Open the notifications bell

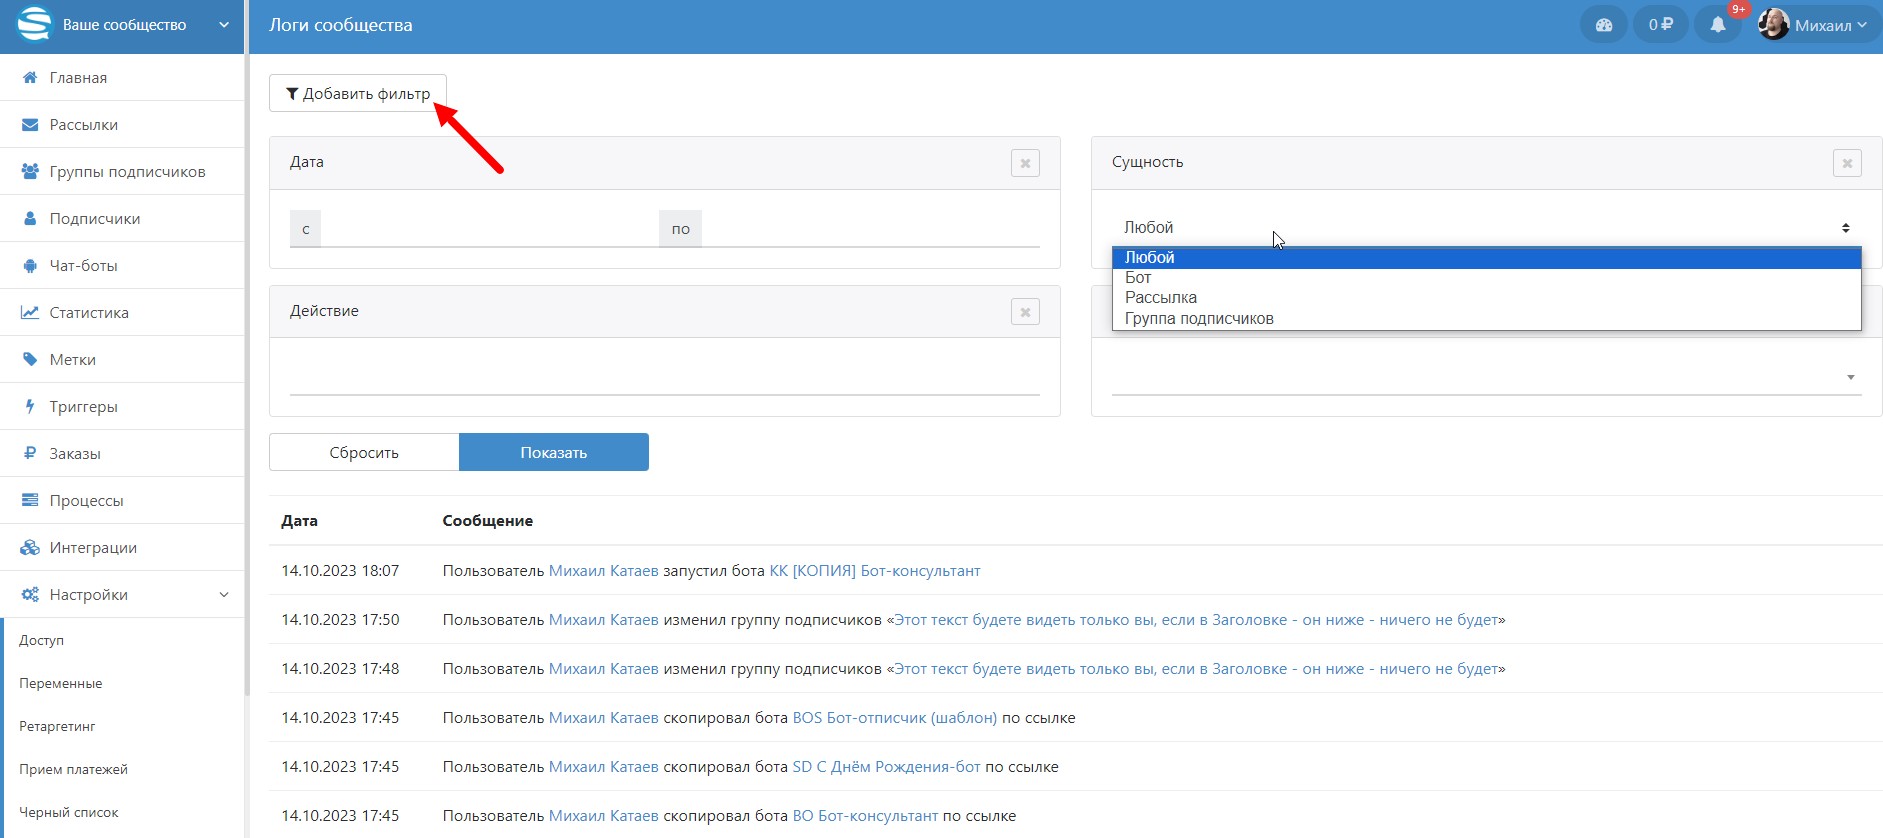point(1717,25)
